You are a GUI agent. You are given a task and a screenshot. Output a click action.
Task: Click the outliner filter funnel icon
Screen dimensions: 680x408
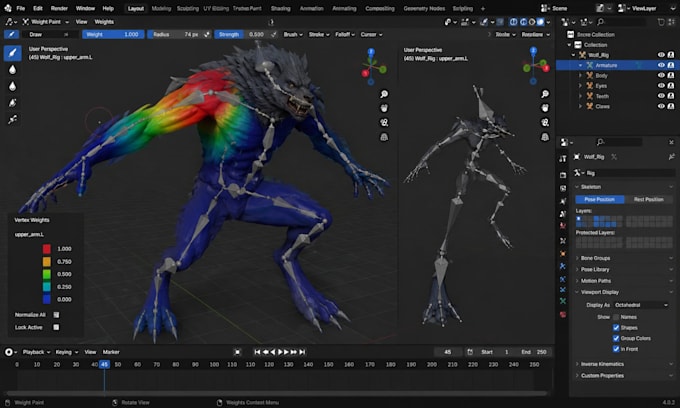[x=661, y=22]
